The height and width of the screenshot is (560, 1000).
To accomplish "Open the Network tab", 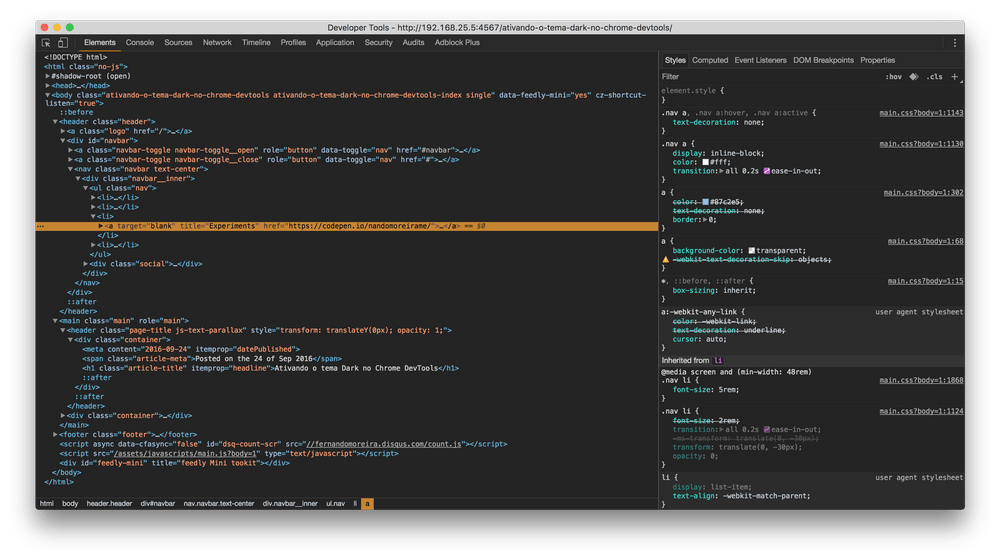I will click(217, 43).
